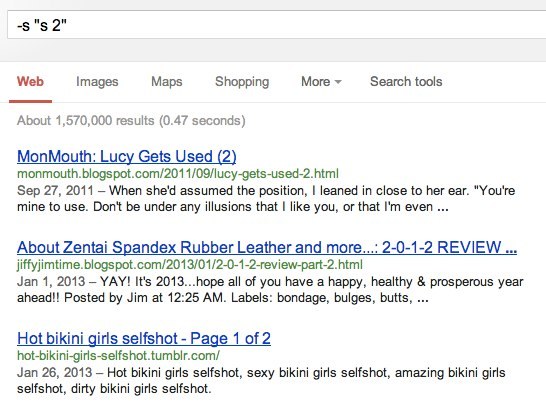
Task: Click the monmouth.blogspot.com green URL
Action: (x=178, y=173)
